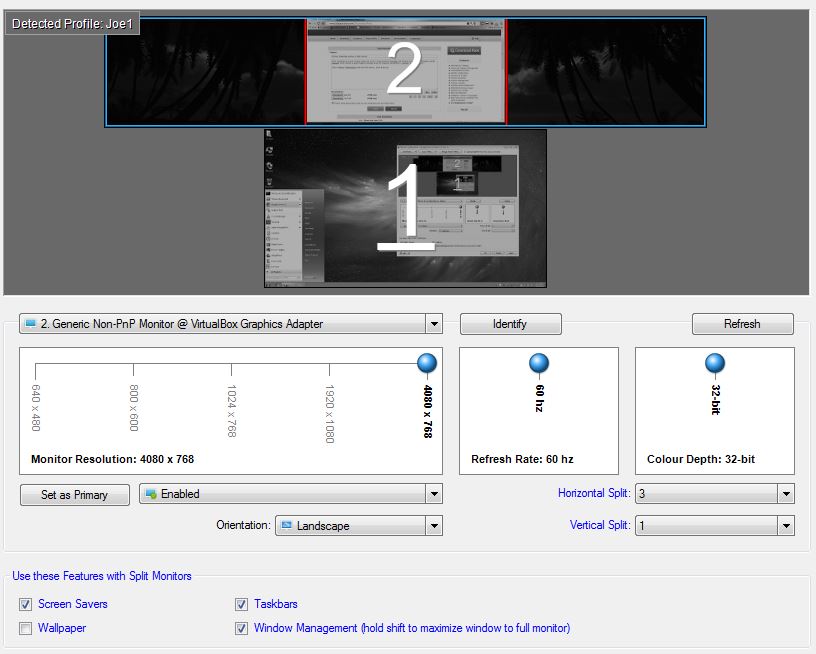This screenshot has height=654, width=816.
Task: Toggle the Taskbars checkbox
Action: click(241, 604)
